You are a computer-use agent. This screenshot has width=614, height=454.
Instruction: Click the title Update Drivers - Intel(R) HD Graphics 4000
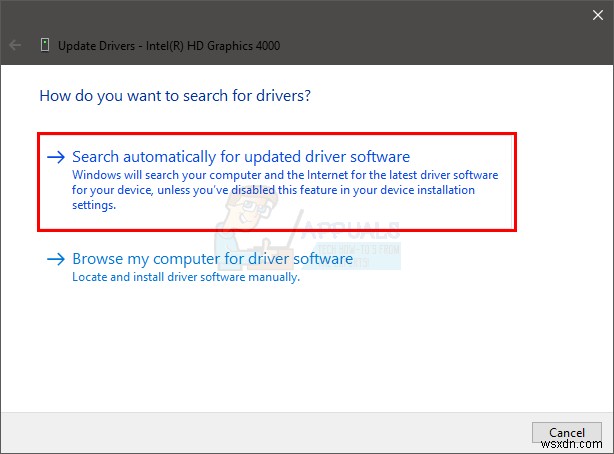[169, 46]
